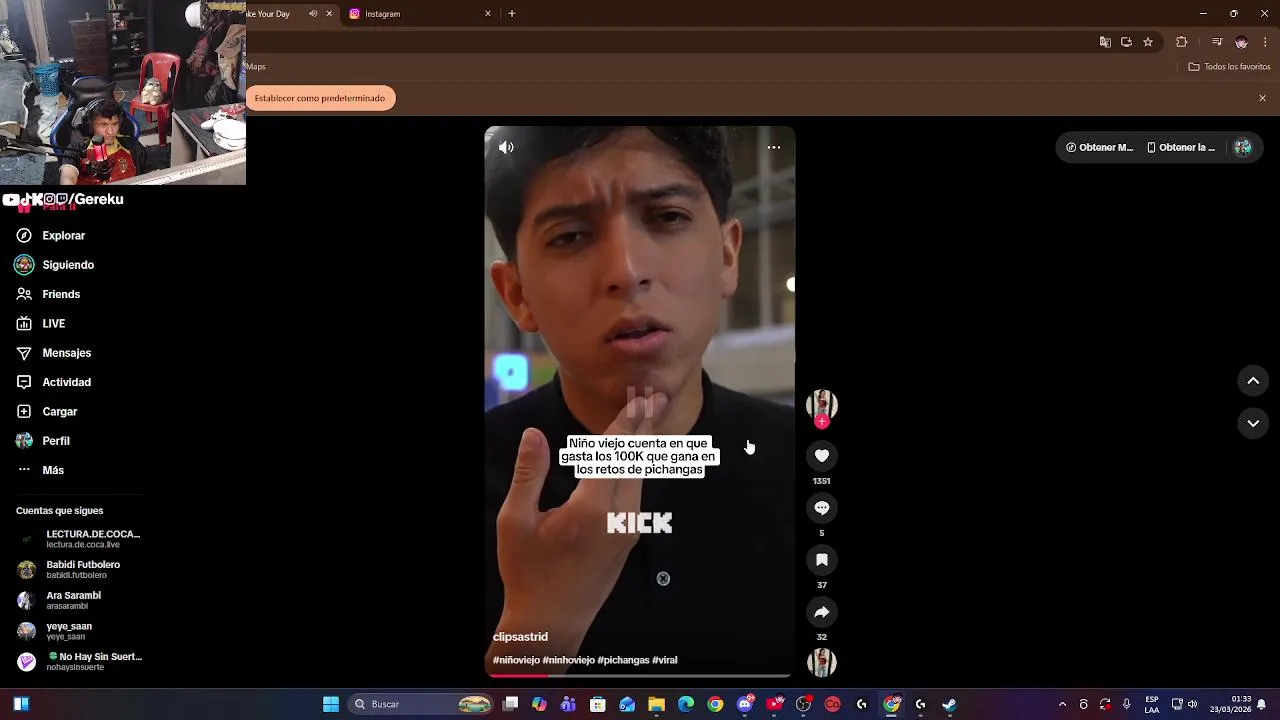Click the install app icon in address bar
1280x720 pixels.
coord(1126,42)
